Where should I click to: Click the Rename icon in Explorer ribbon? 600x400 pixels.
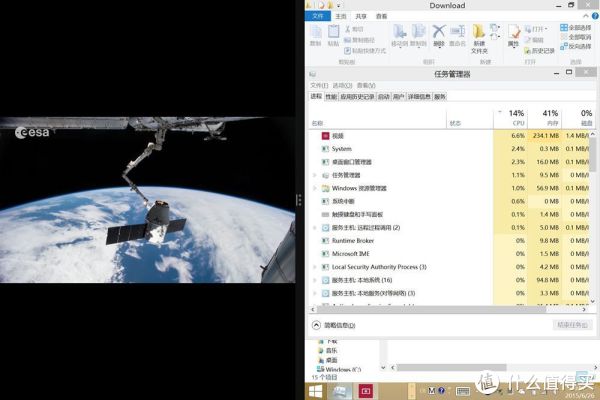[458, 31]
